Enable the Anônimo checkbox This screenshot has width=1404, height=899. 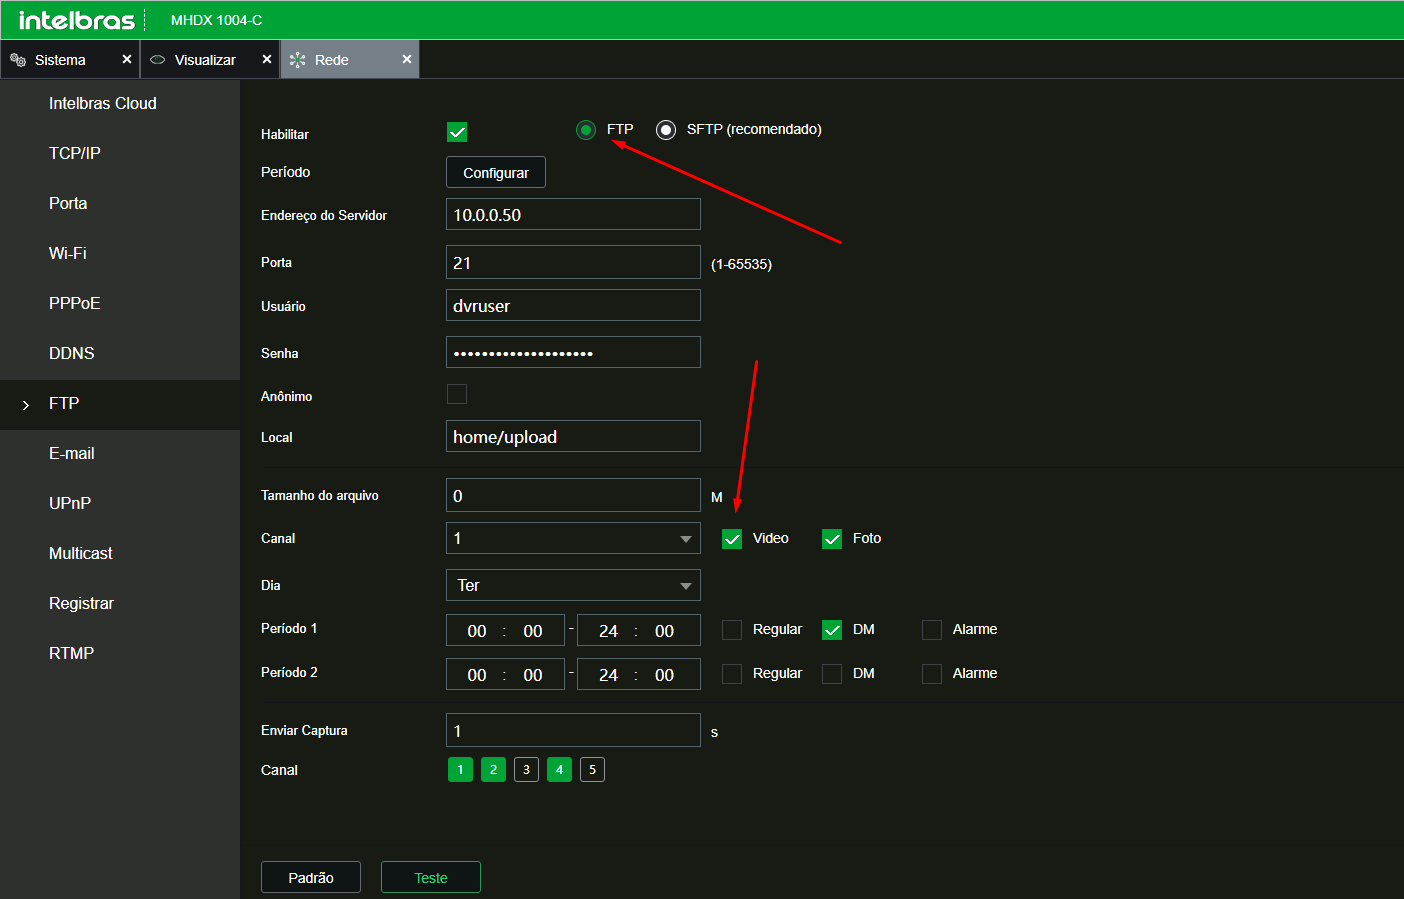(x=457, y=394)
